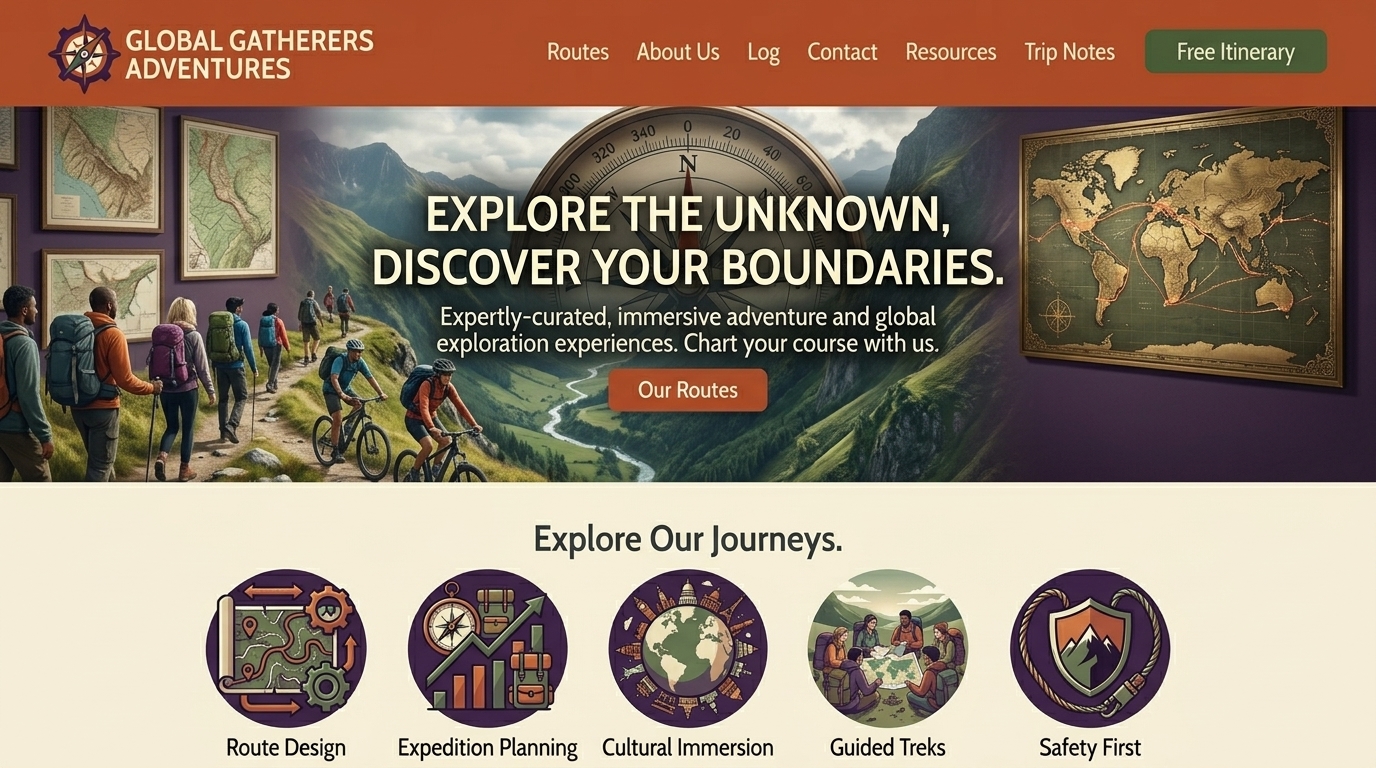Go to the About Us page
This screenshot has width=1376, height=768.
click(678, 52)
